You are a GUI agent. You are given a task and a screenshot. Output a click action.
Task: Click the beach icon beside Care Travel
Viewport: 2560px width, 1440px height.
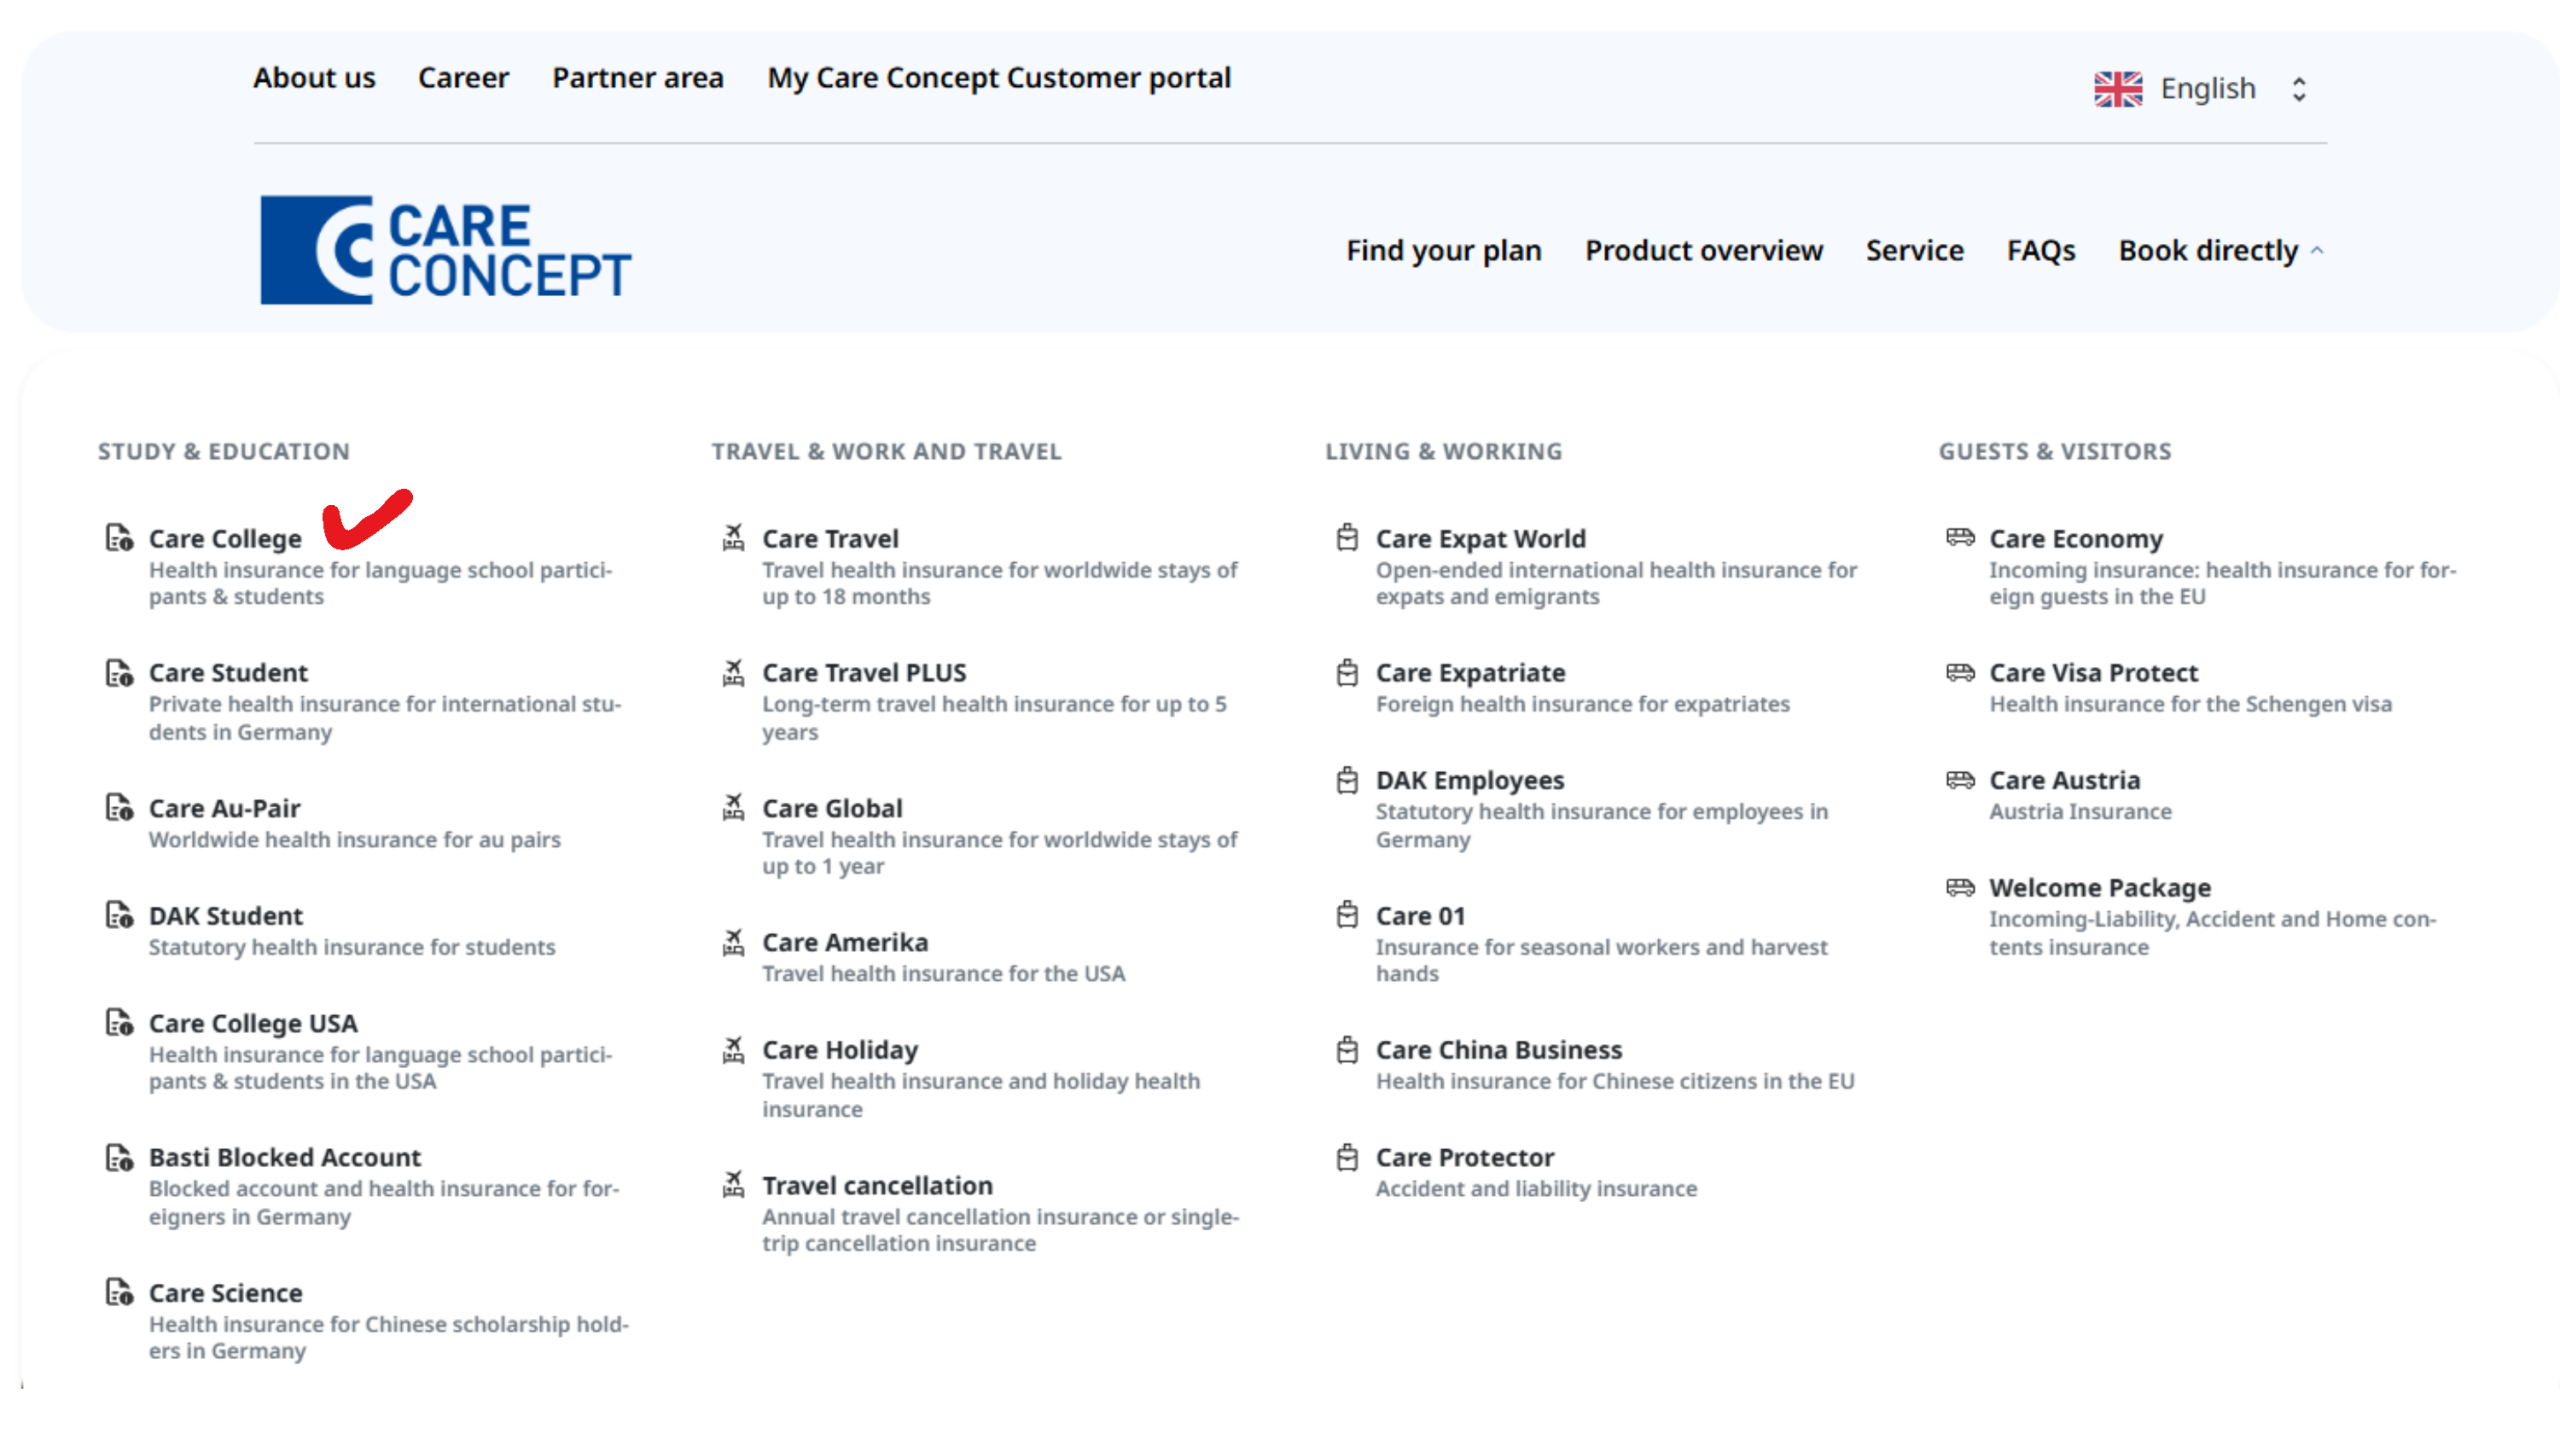733,538
